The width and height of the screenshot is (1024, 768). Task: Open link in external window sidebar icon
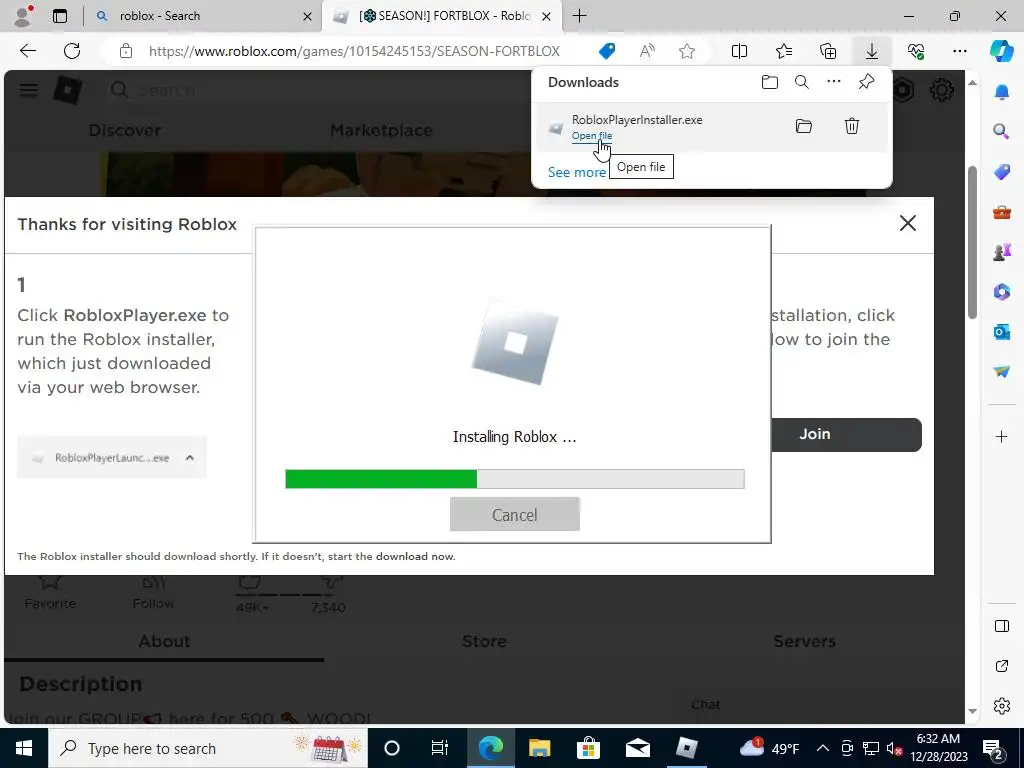1002,666
